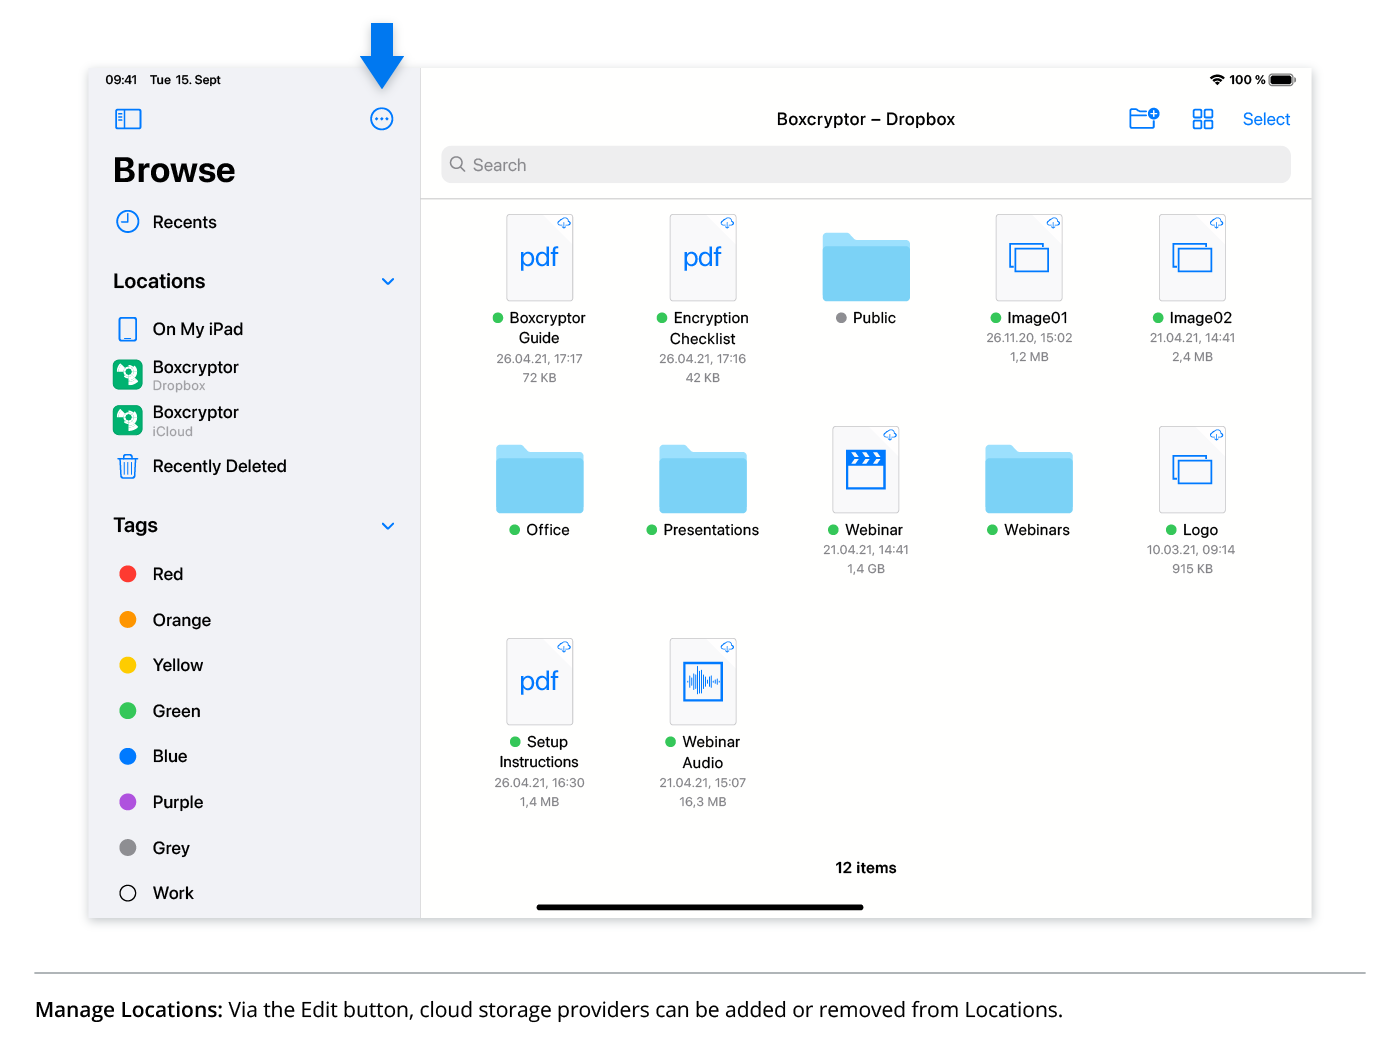Open the Webinars folder
Viewport: 1400px width, 1050px height.
point(1029,479)
